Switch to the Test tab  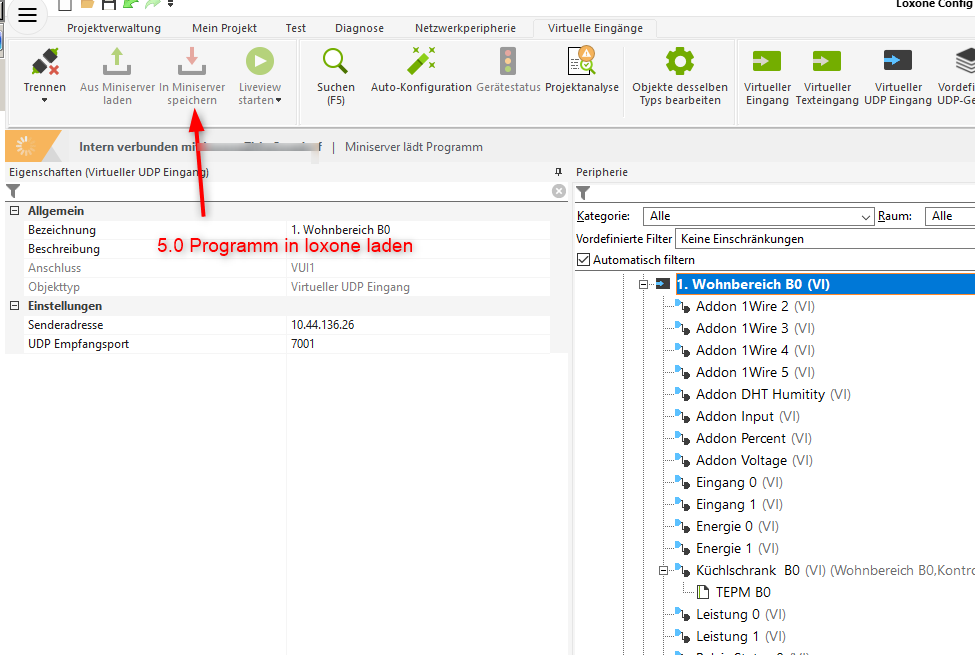(295, 28)
